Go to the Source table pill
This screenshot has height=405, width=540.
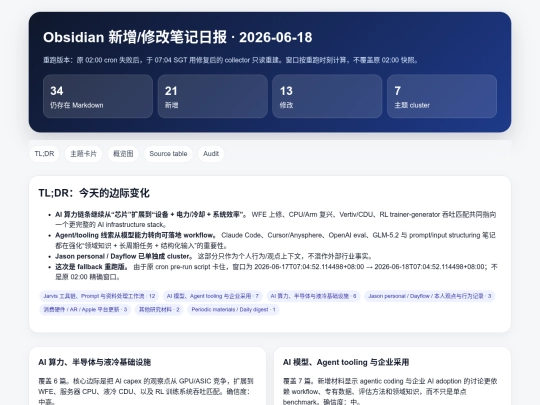pyautogui.click(x=168, y=154)
